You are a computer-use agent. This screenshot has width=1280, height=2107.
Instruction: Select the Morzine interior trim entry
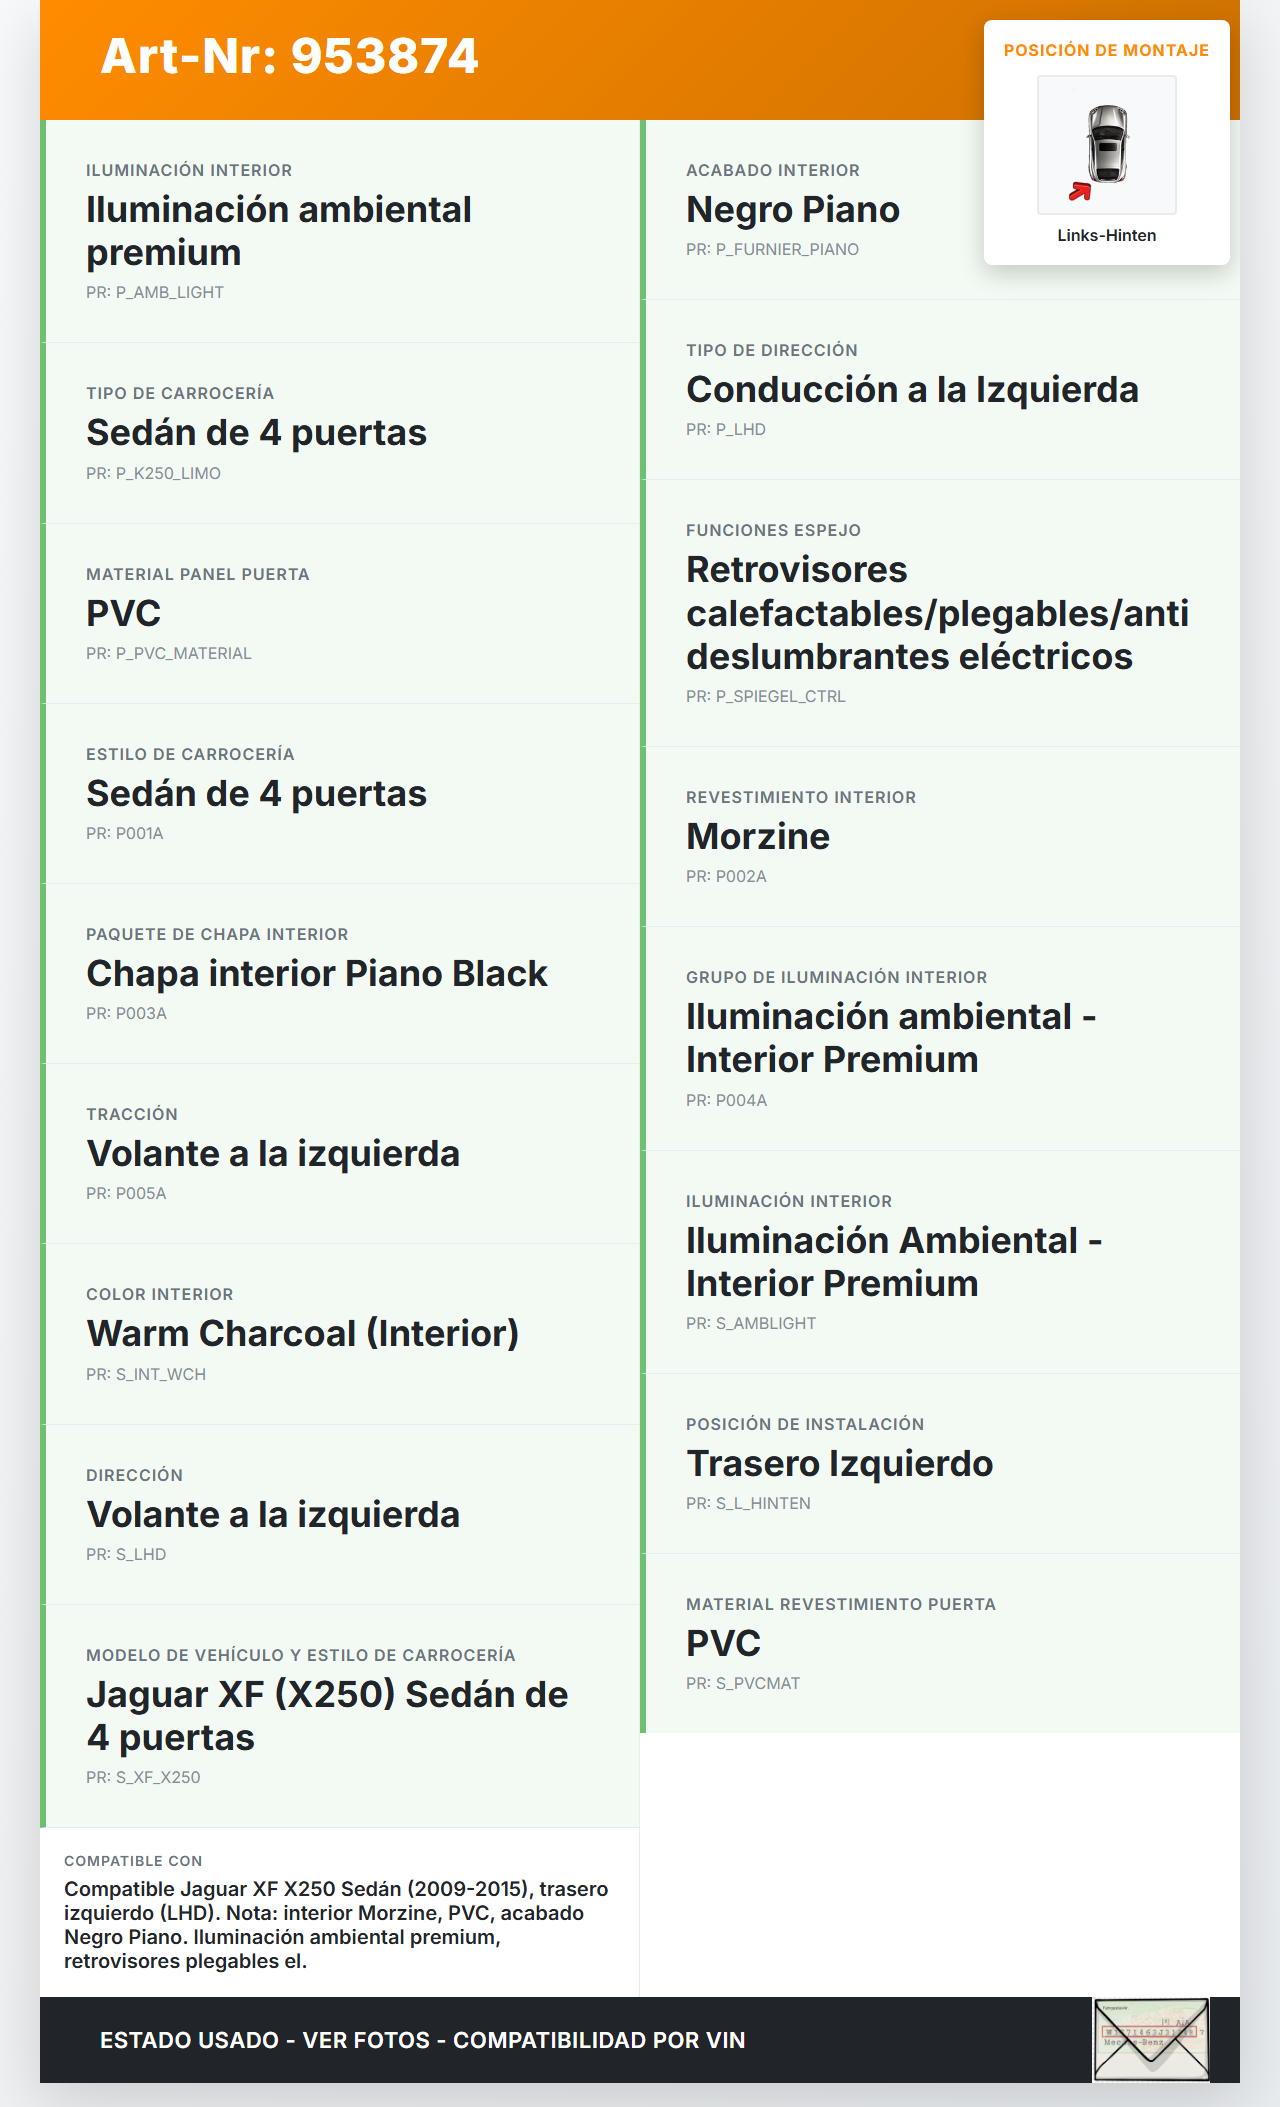pos(758,837)
